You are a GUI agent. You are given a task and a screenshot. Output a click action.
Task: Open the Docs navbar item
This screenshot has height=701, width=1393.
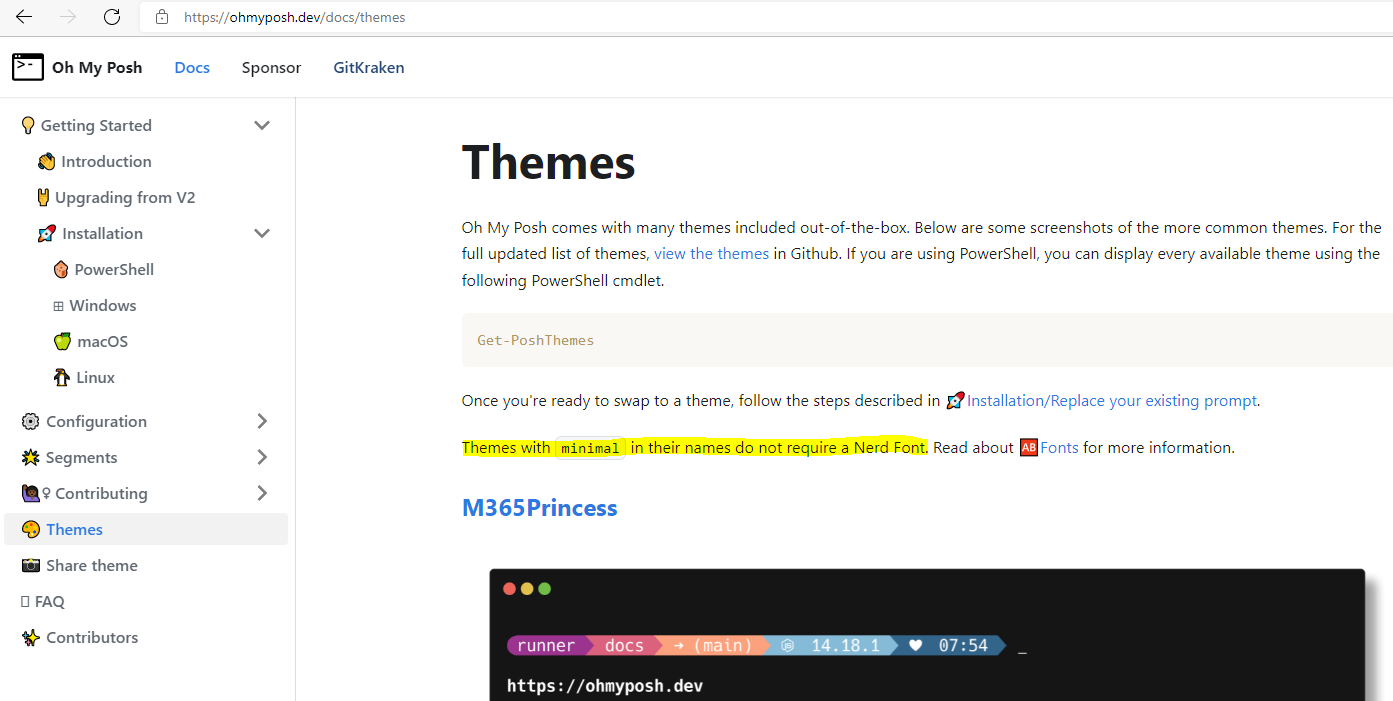[192, 67]
